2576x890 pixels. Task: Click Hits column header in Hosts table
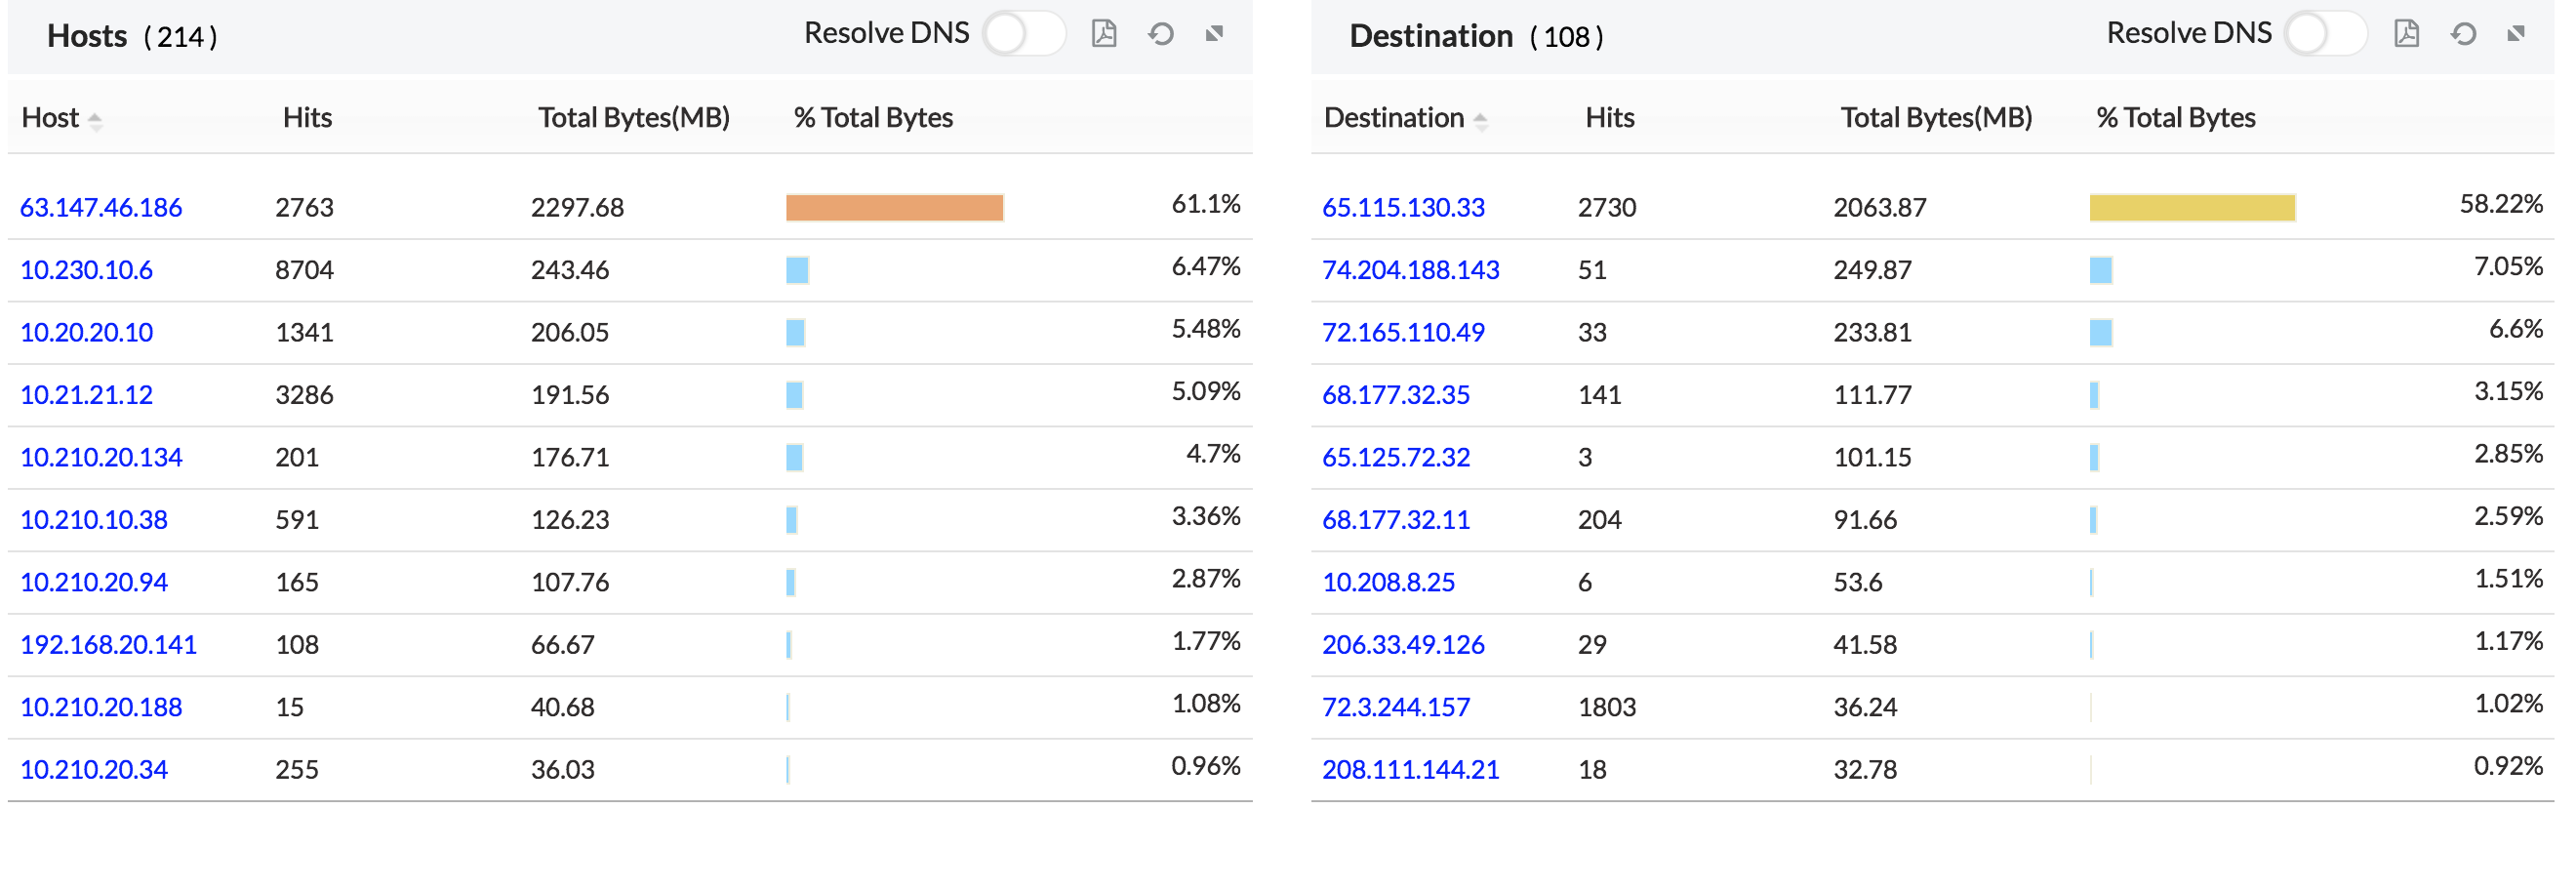pyautogui.click(x=307, y=118)
